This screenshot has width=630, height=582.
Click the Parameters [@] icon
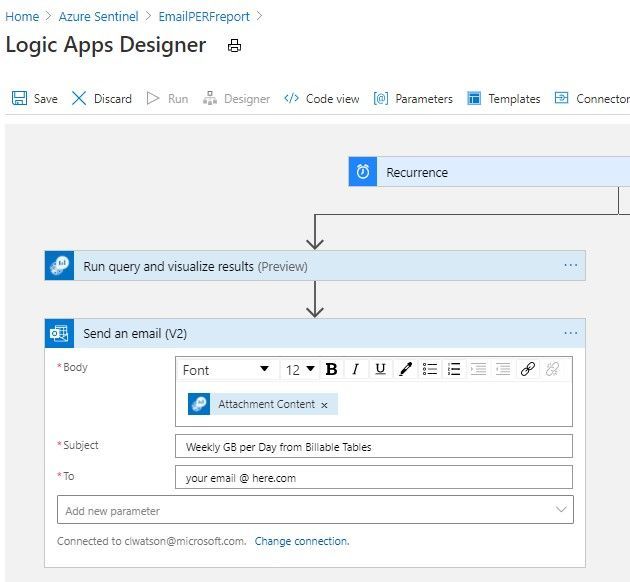[380, 98]
